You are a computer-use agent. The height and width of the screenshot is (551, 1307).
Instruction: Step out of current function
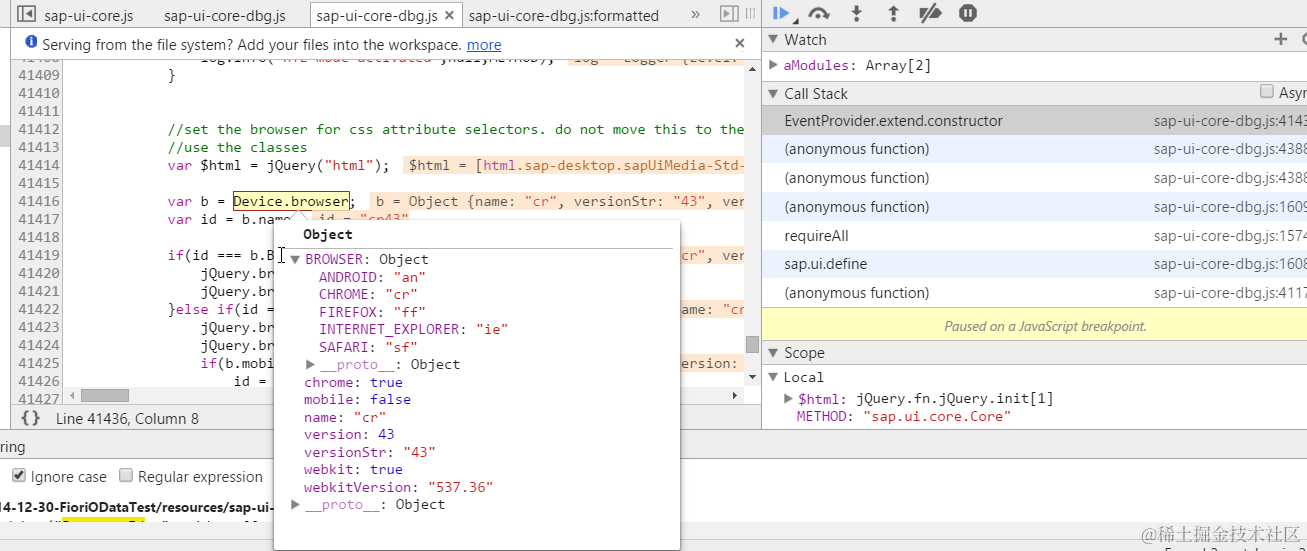tap(893, 13)
